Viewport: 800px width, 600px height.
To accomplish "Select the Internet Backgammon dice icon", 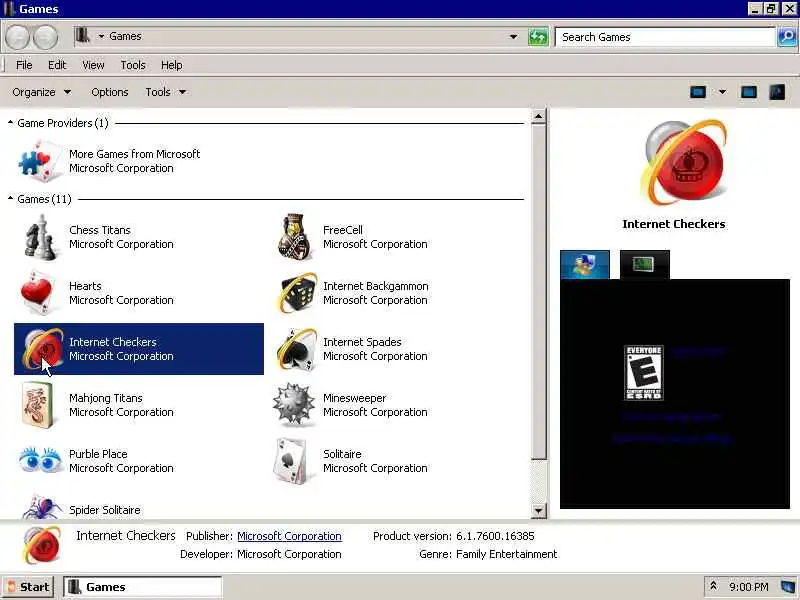I will click(x=296, y=293).
